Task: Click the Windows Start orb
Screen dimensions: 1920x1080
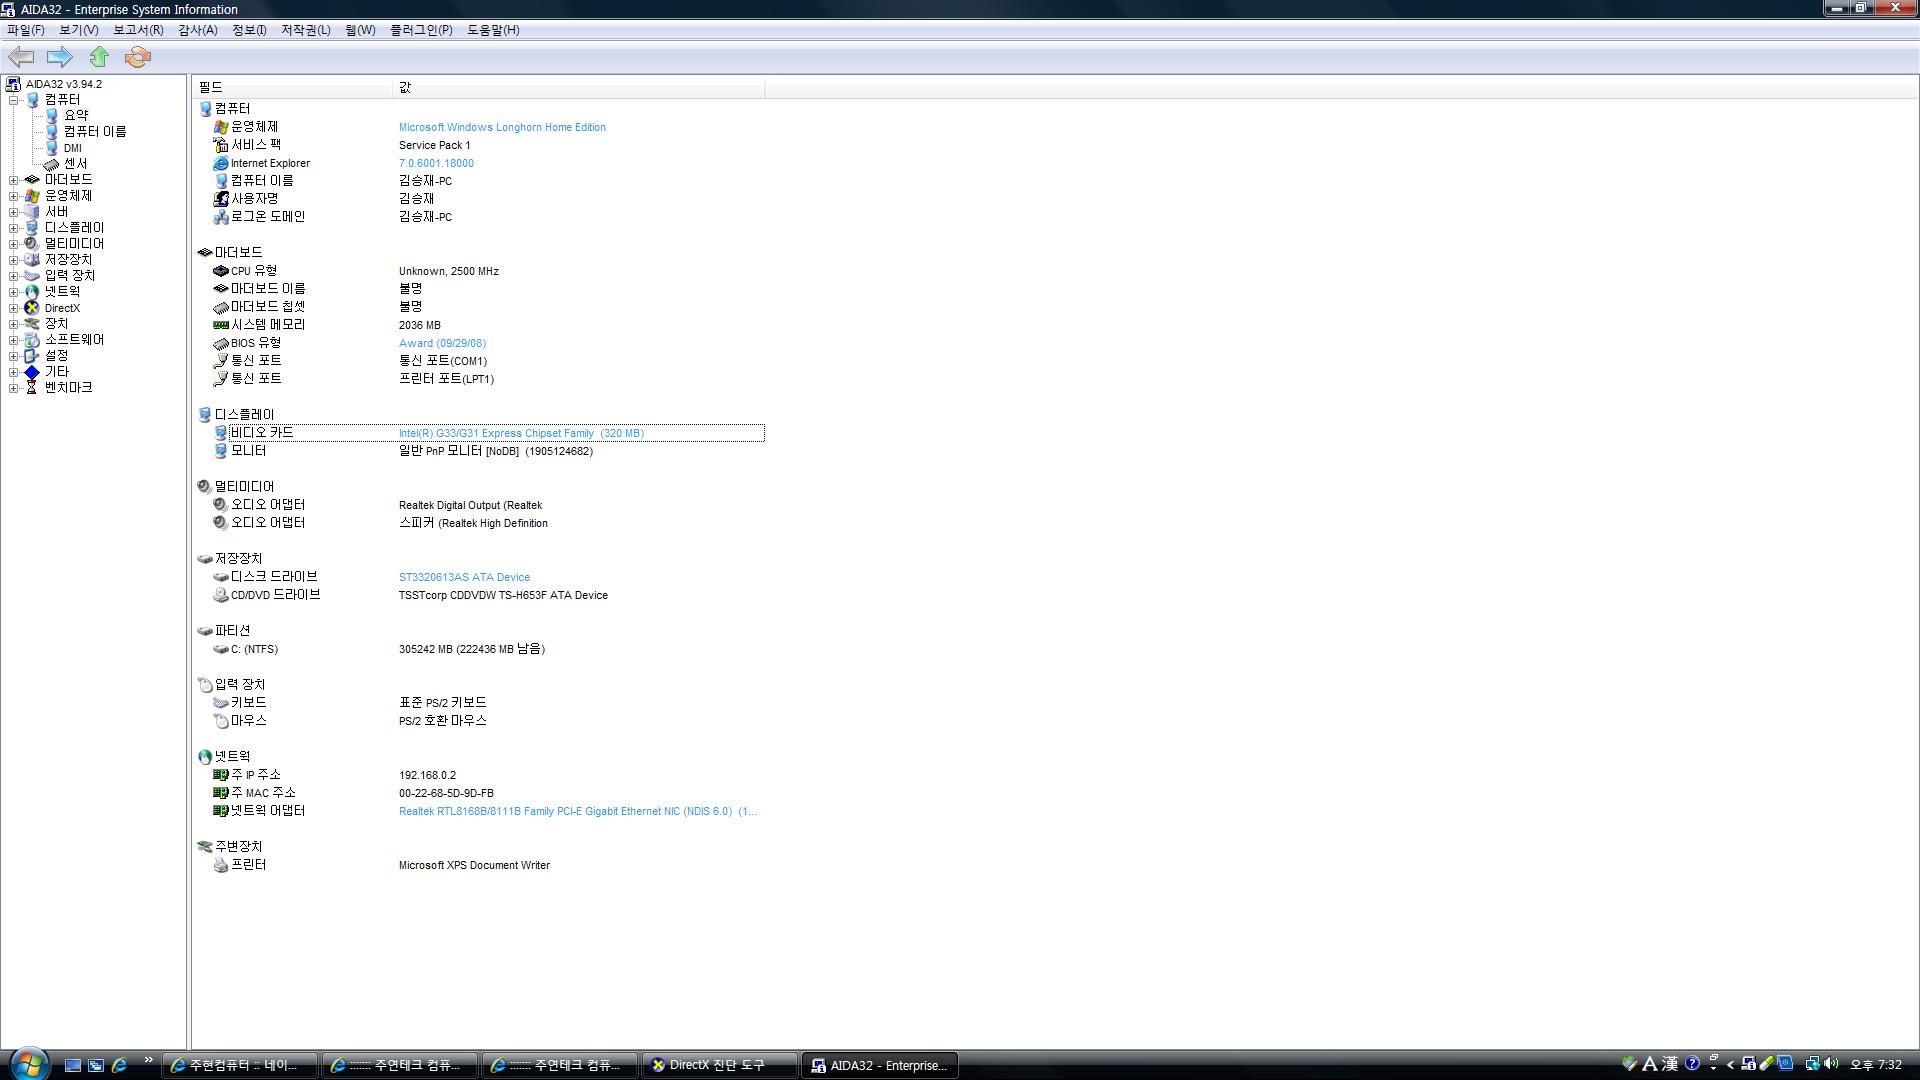Action: pos(28,1064)
